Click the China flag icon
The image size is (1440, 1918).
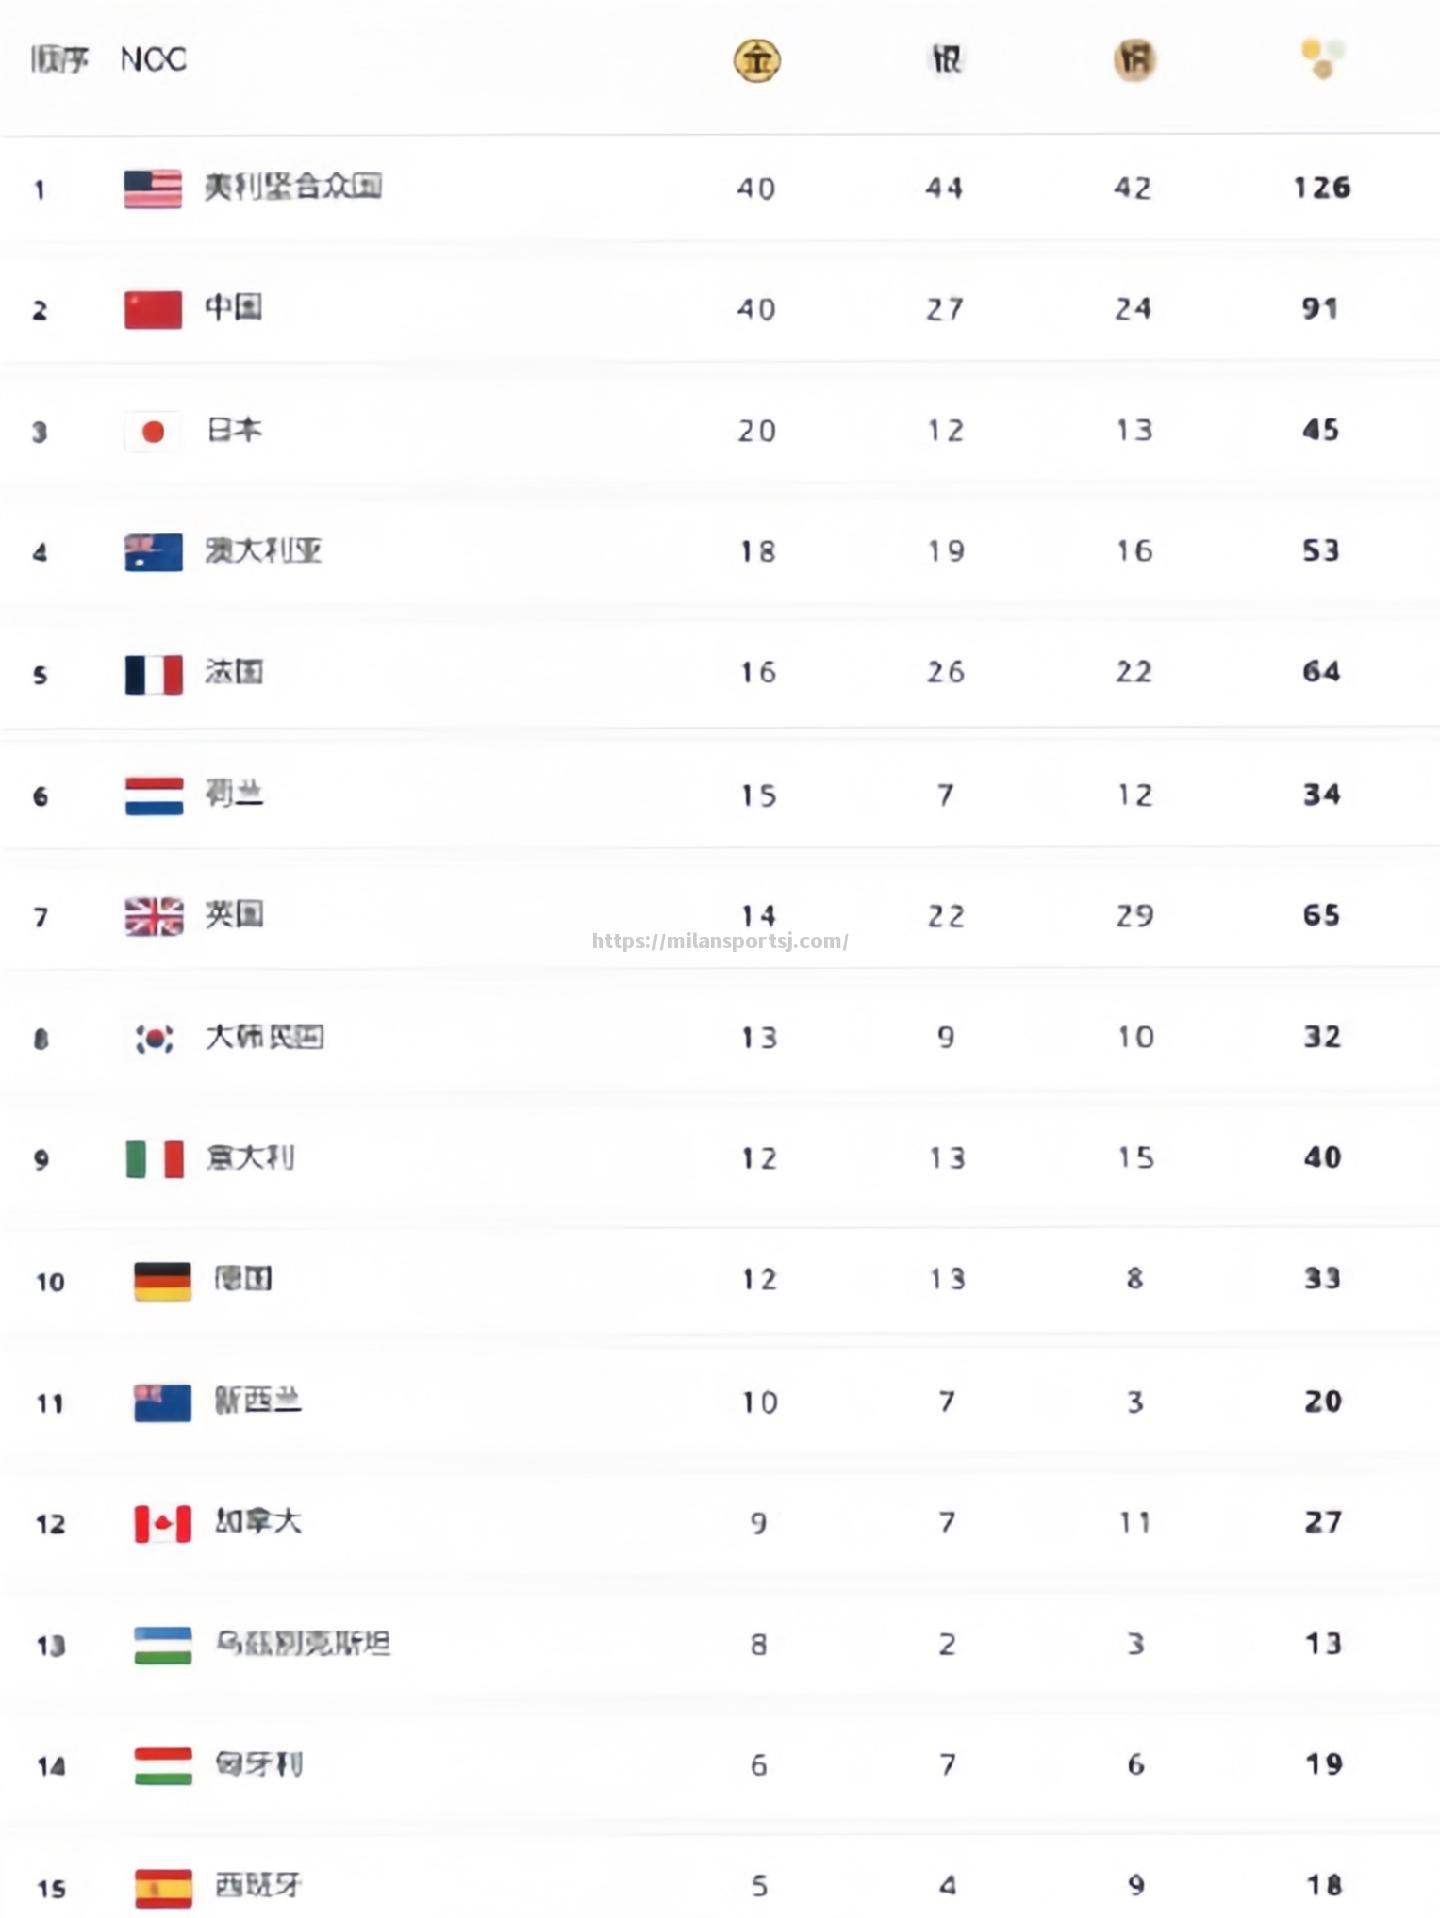coord(153,310)
